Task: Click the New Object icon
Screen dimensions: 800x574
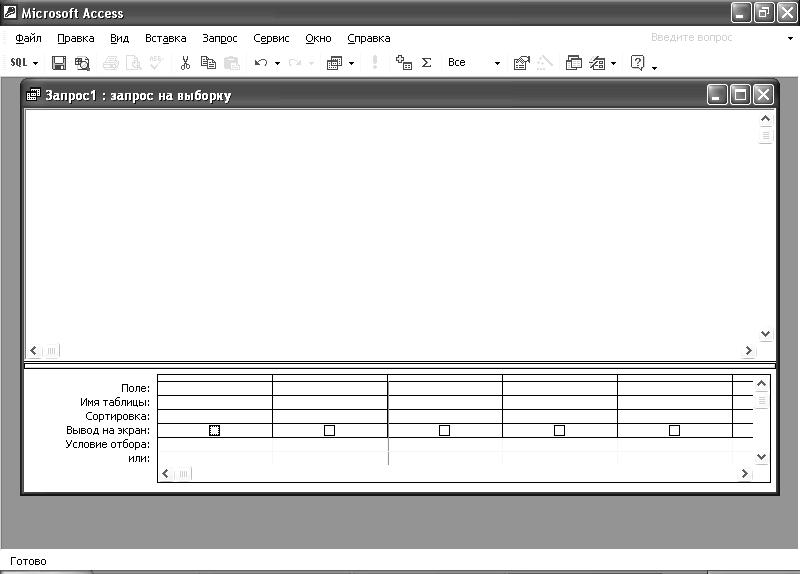Action: (x=597, y=63)
